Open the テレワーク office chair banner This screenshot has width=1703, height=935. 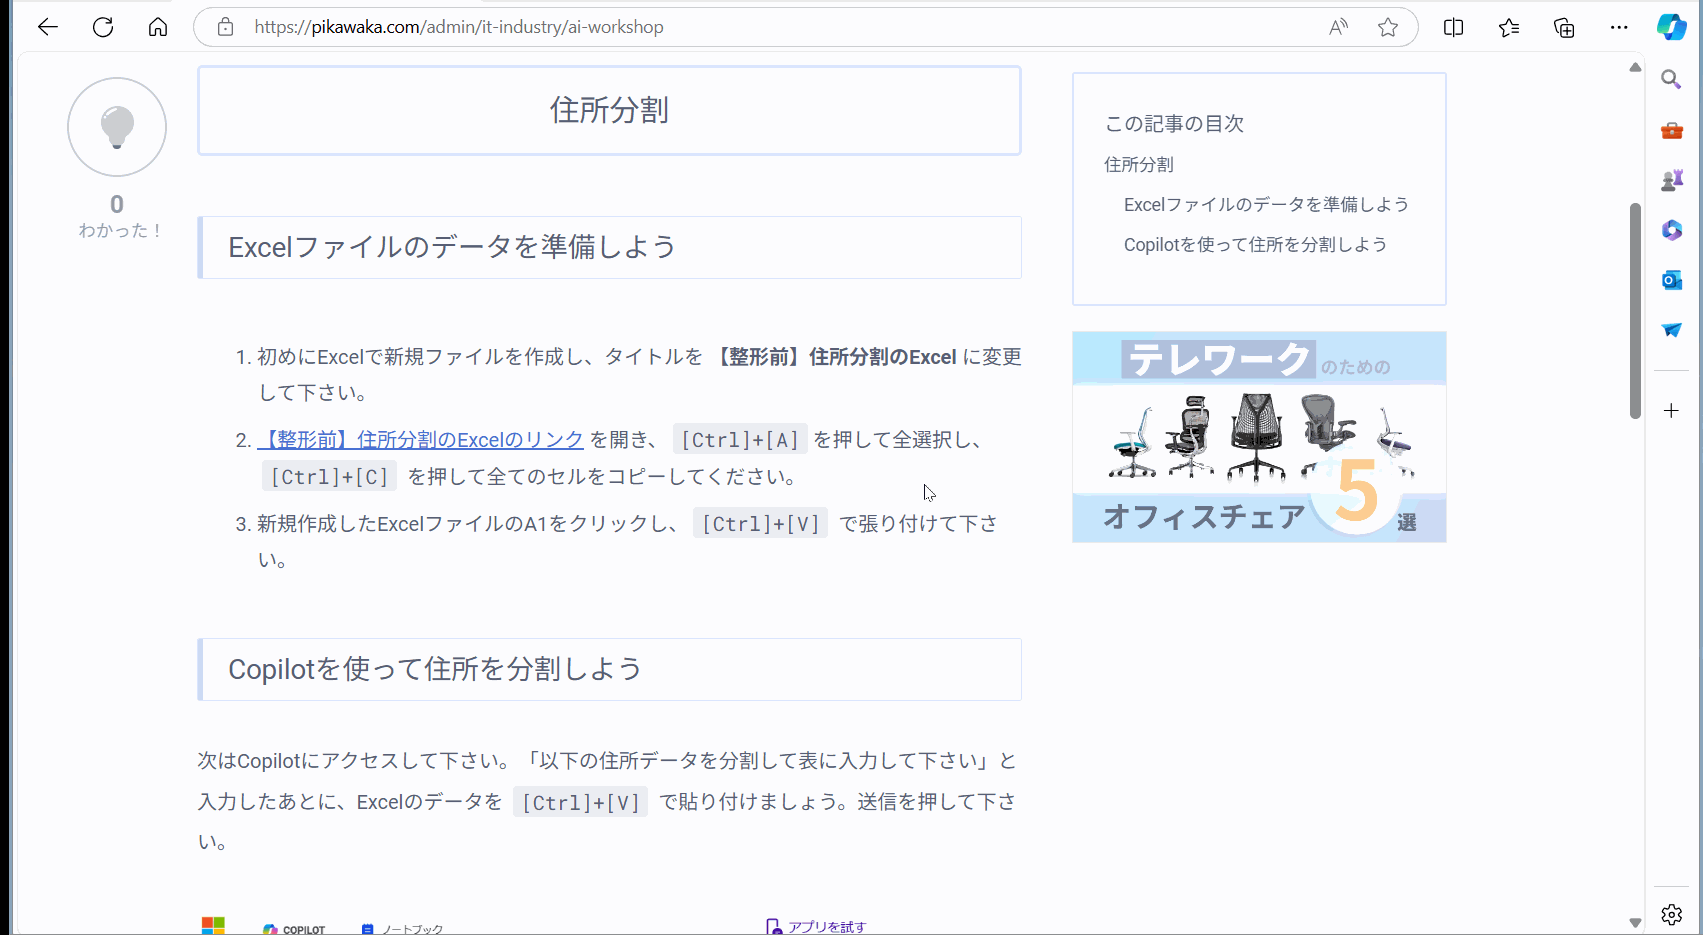[x=1259, y=437]
